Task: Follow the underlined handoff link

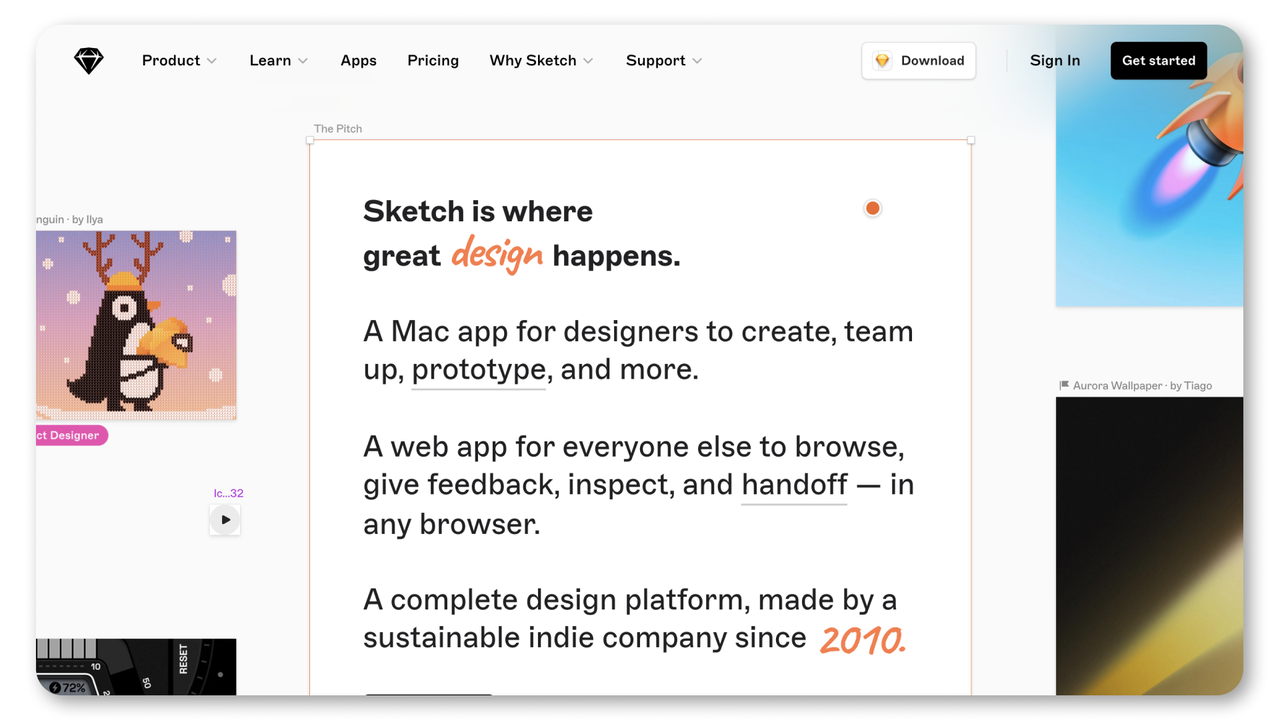Action: click(x=794, y=485)
